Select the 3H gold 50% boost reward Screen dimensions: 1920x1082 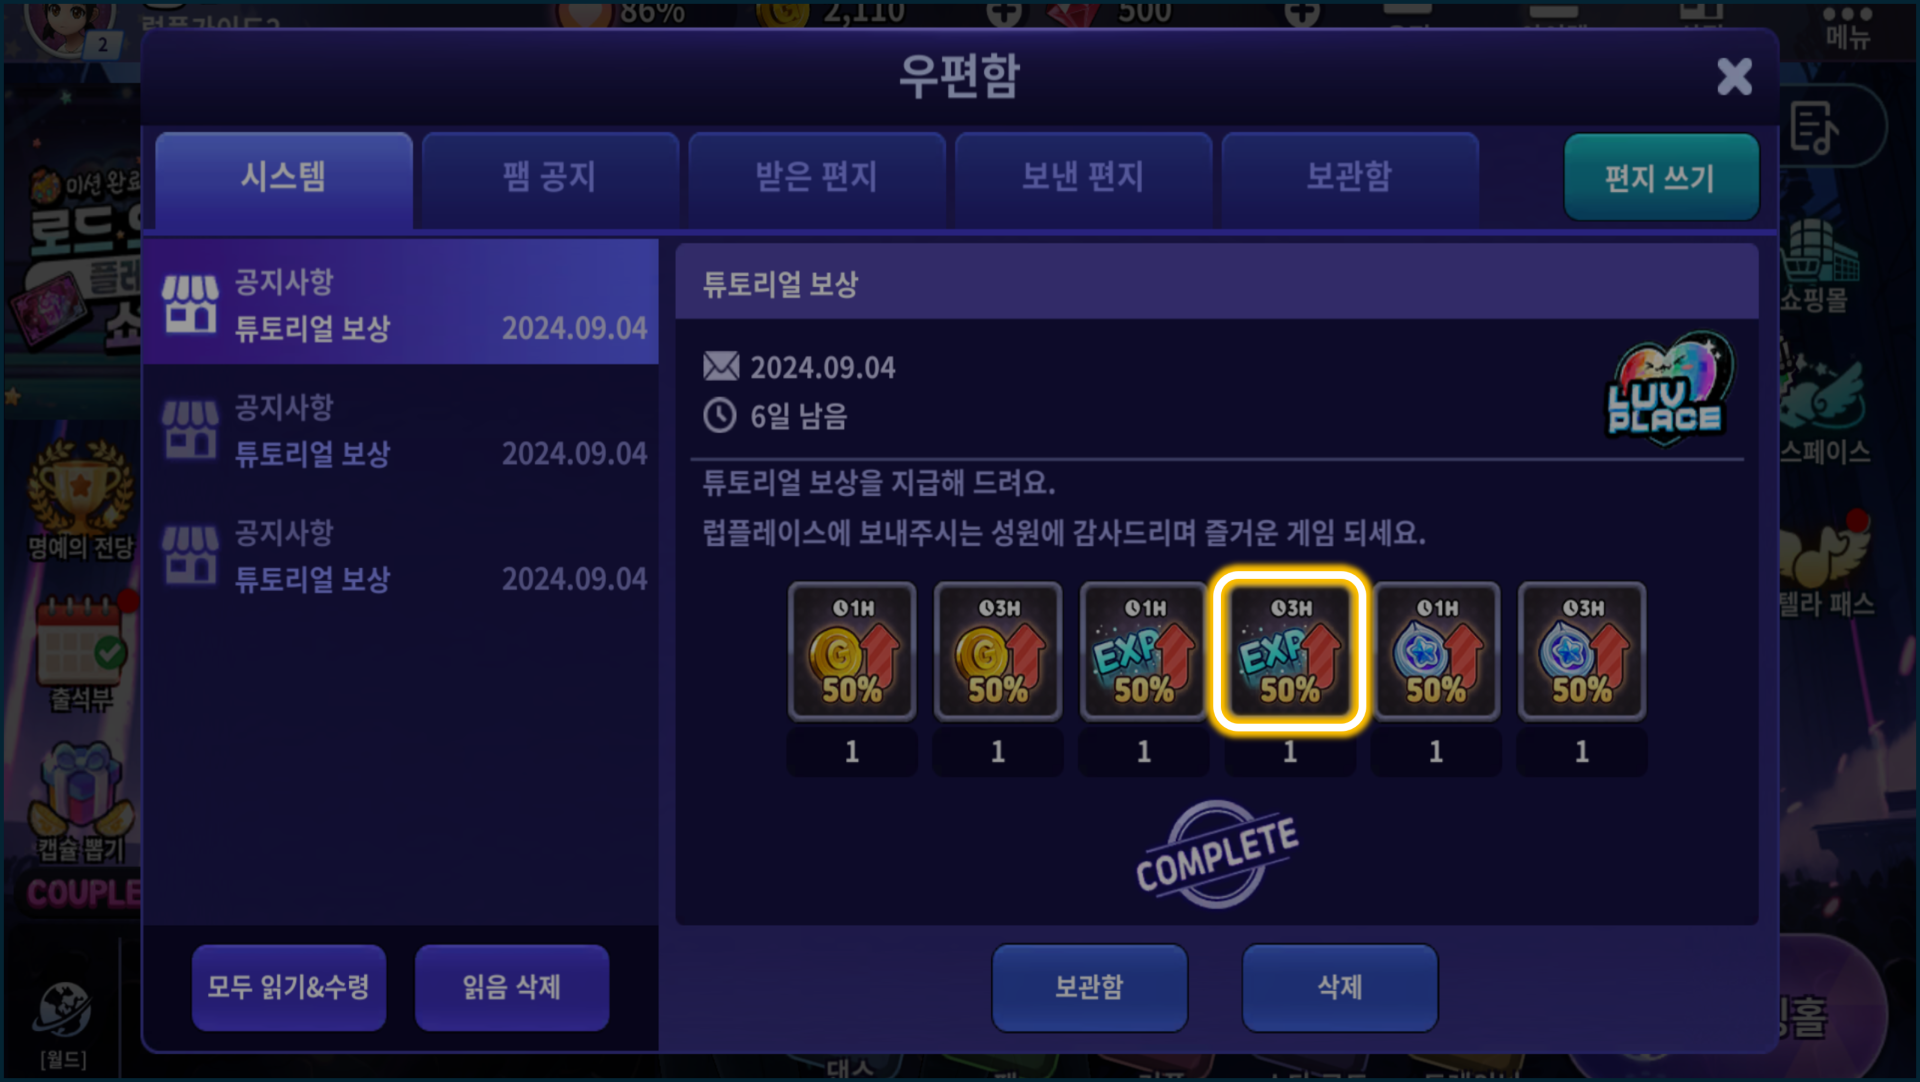pyautogui.click(x=998, y=651)
